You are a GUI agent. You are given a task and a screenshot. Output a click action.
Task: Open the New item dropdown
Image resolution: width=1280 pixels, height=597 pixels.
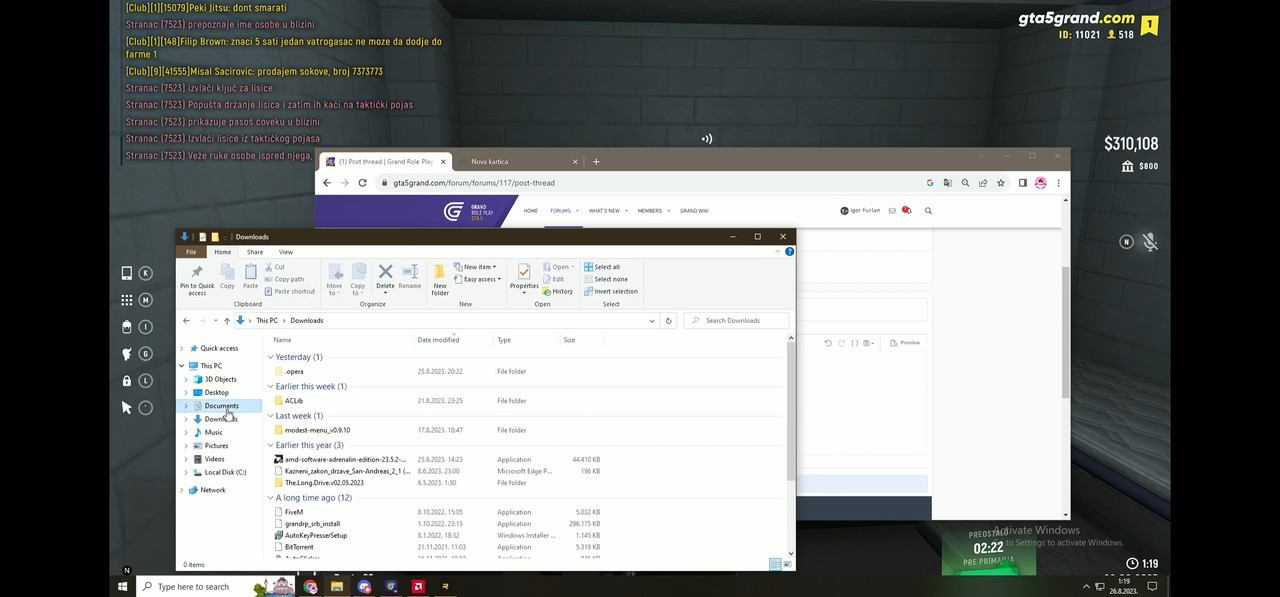click(x=476, y=267)
